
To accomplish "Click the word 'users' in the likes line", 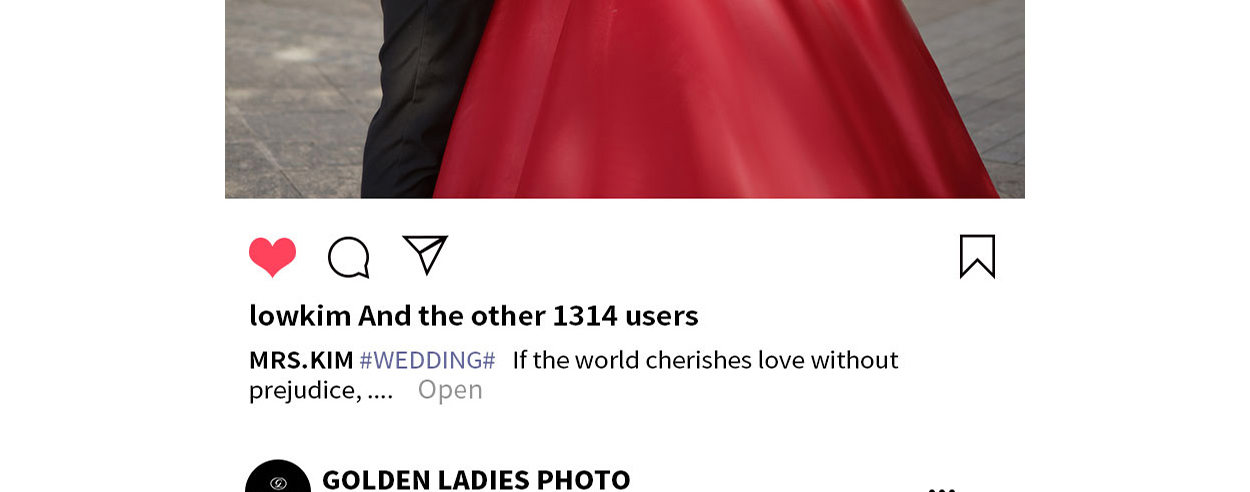I will (662, 316).
